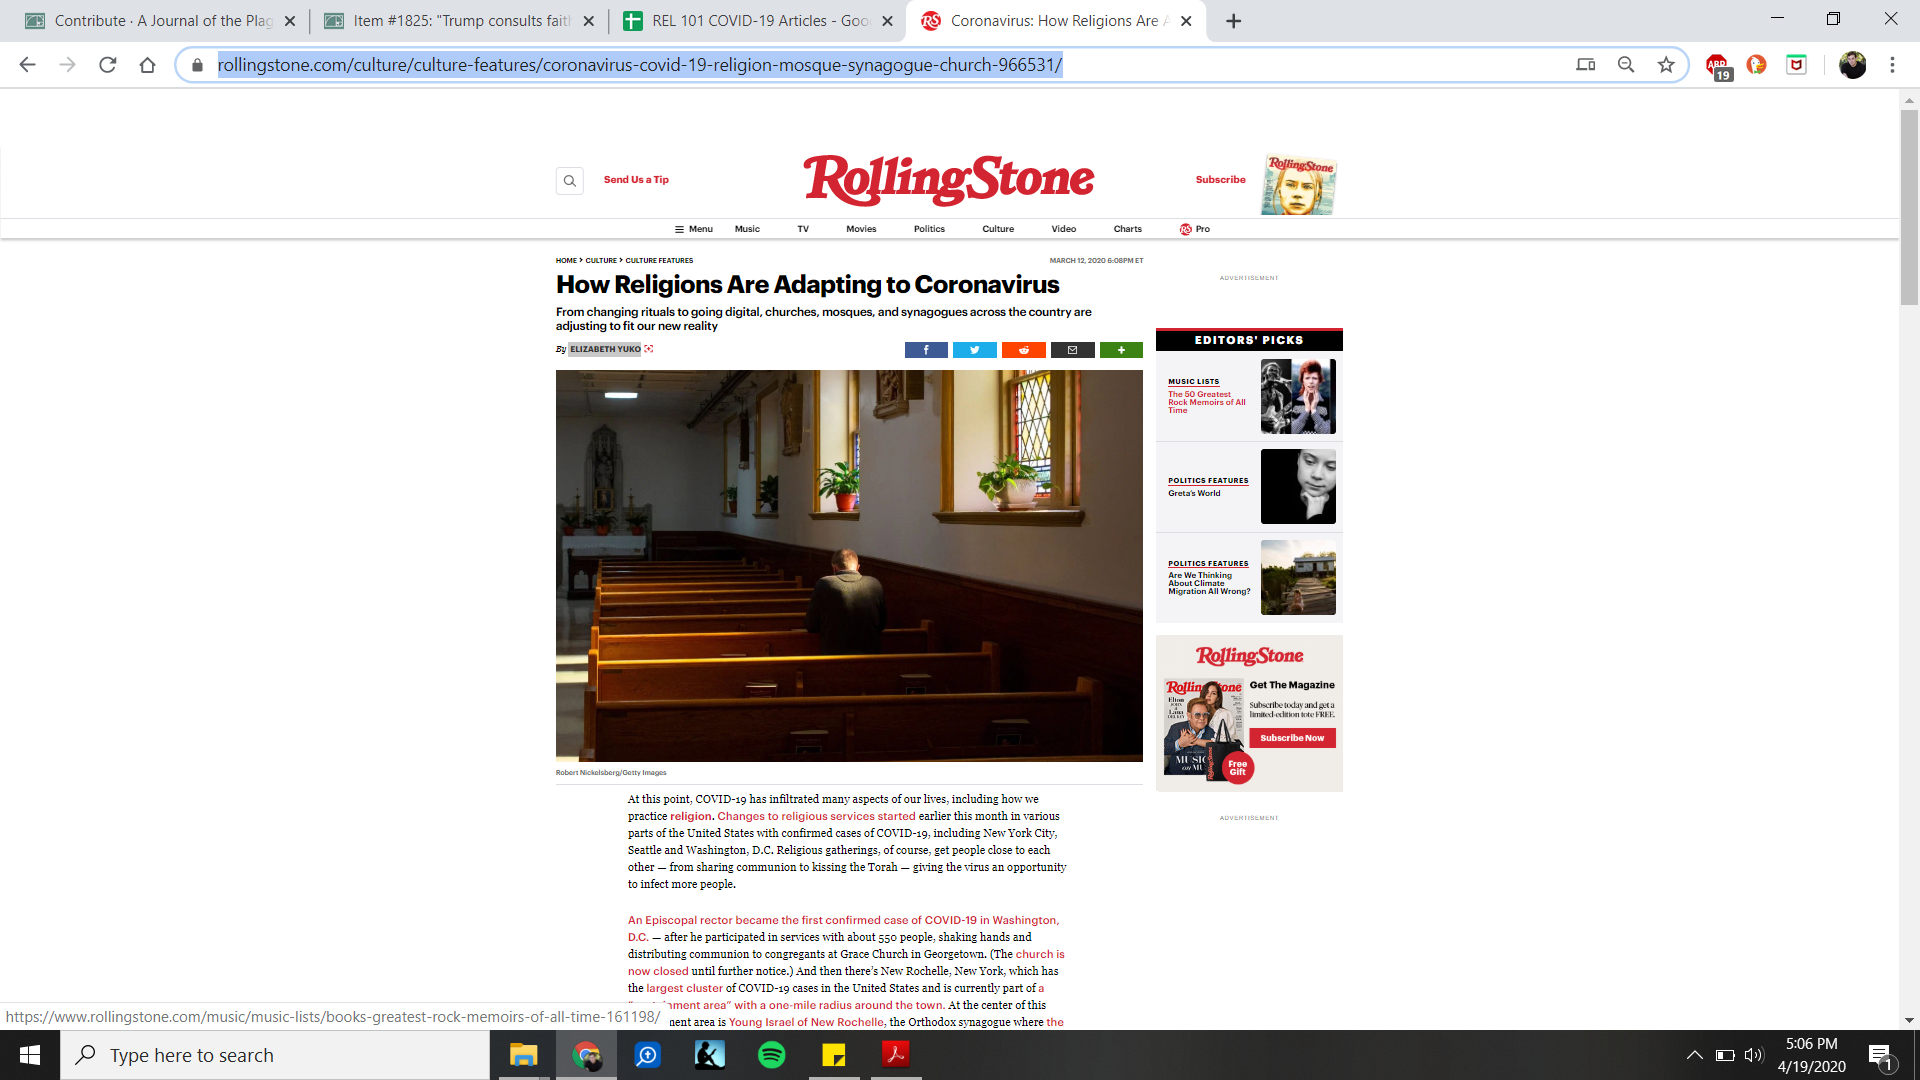Viewport: 1920px width, 1080px height.
Task: Share article via Twitter icon
Action: [974, 350]
